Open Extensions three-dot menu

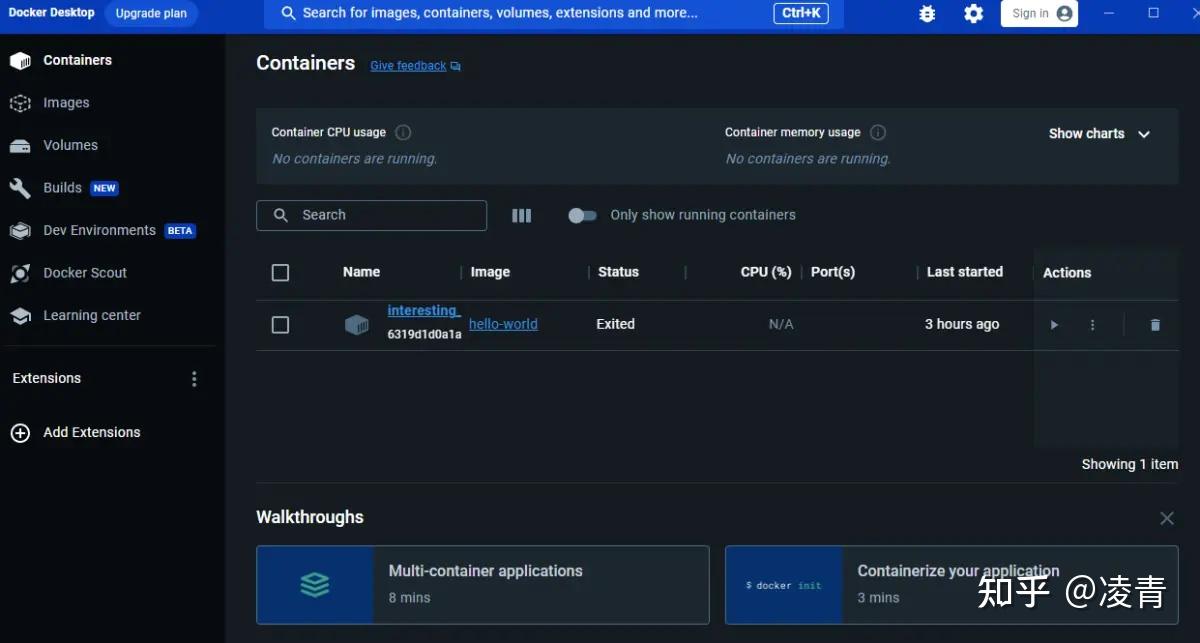194,379
